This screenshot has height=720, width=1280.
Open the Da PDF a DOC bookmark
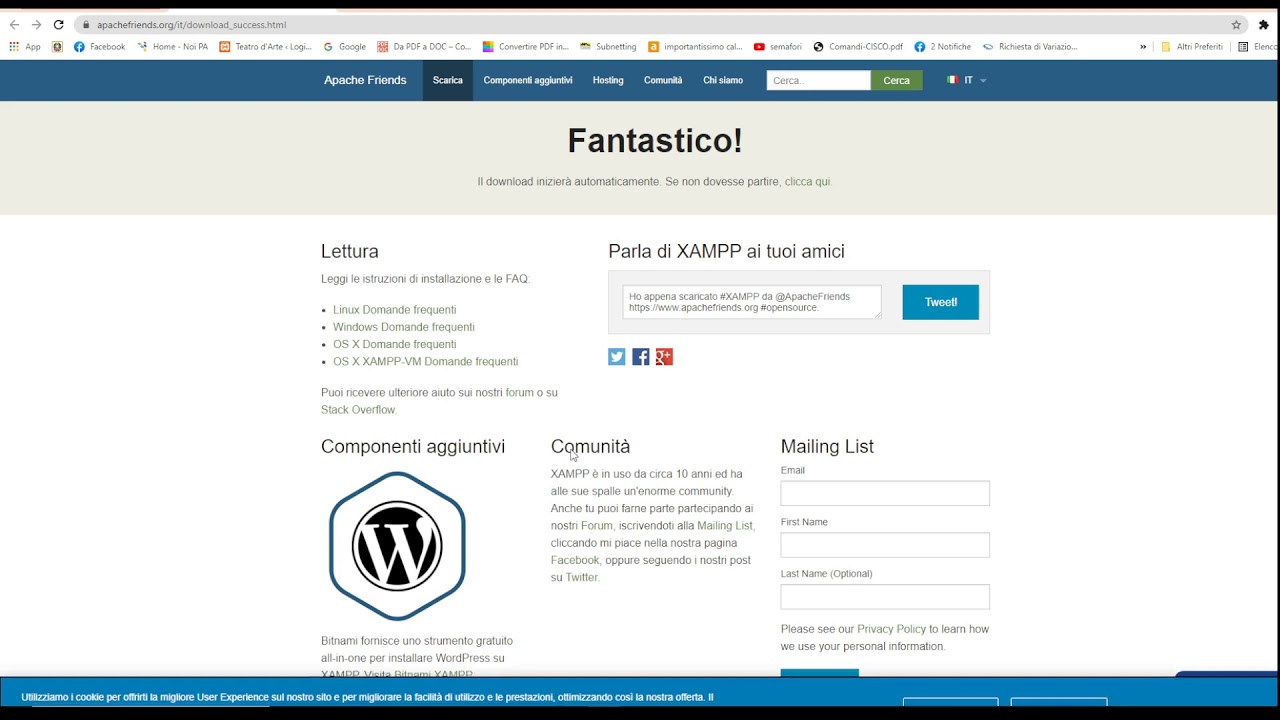(424, 47)
